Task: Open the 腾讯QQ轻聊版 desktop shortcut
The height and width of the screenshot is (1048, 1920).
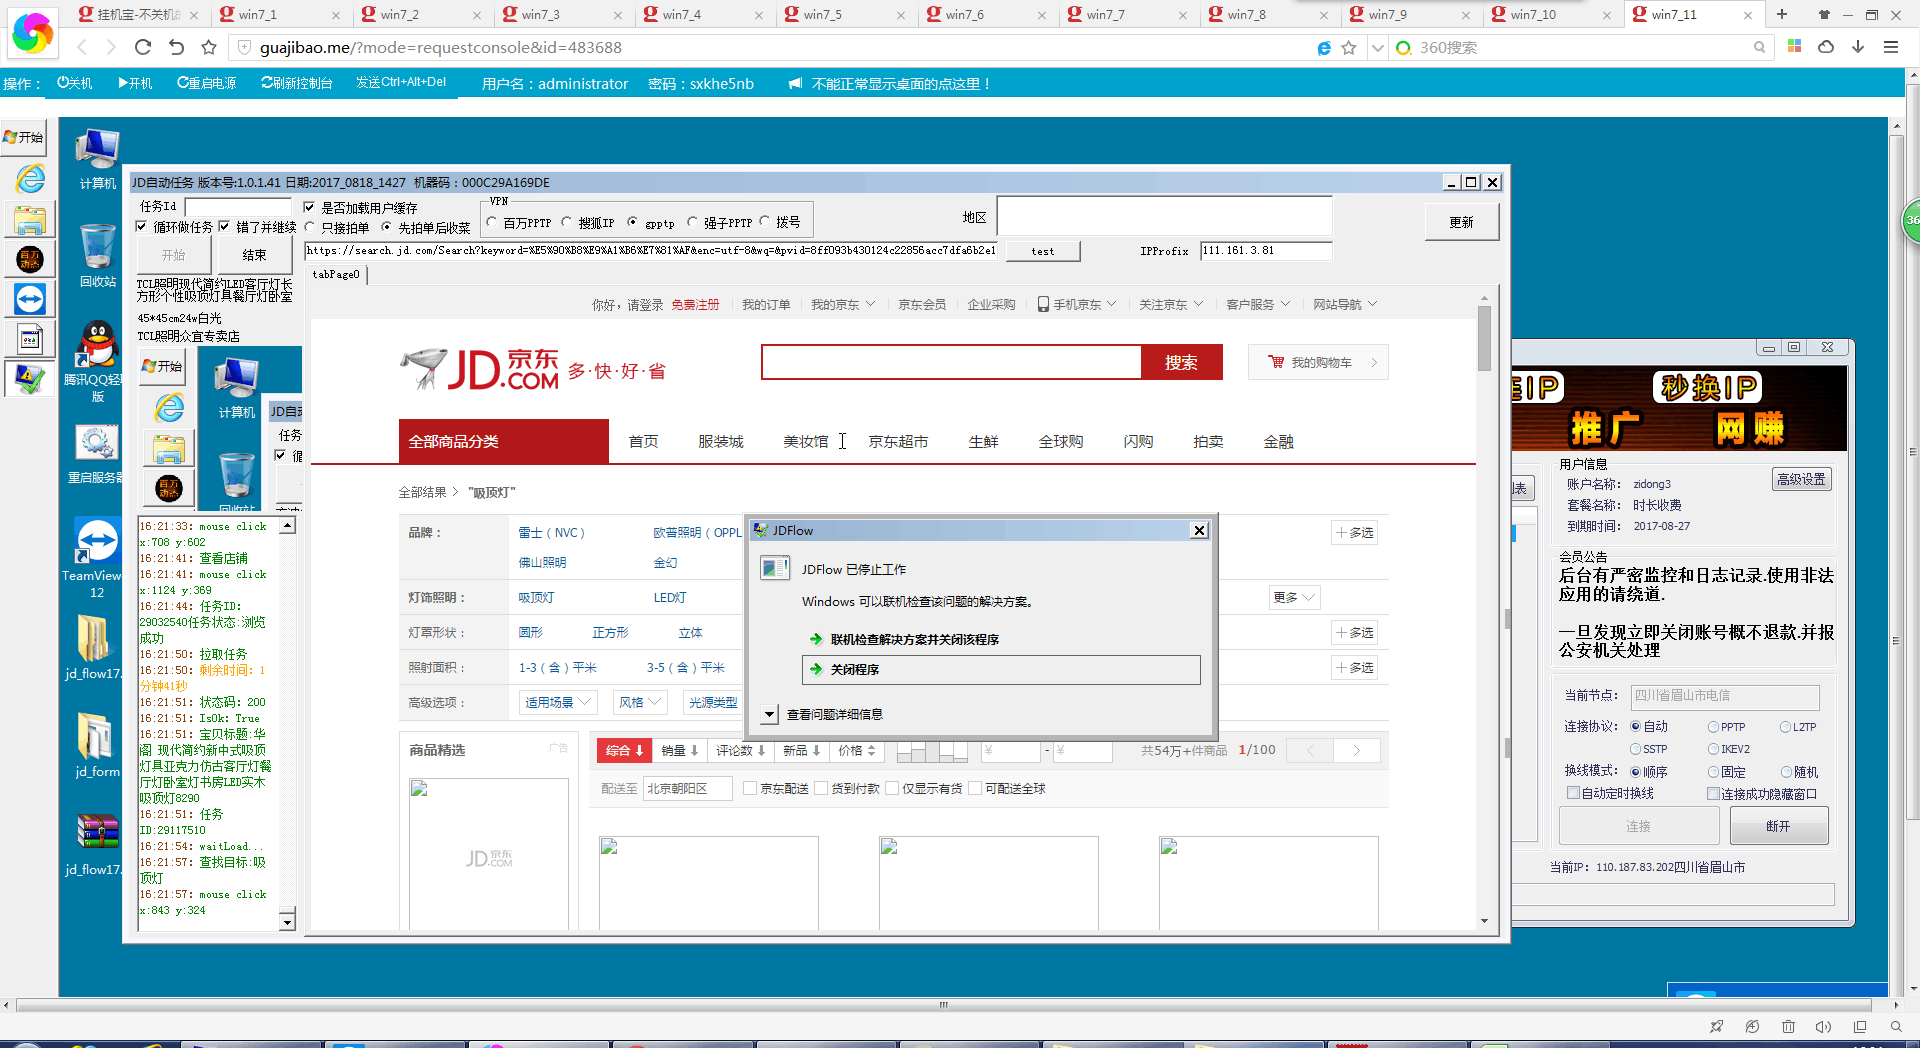Action: (96, 362)
